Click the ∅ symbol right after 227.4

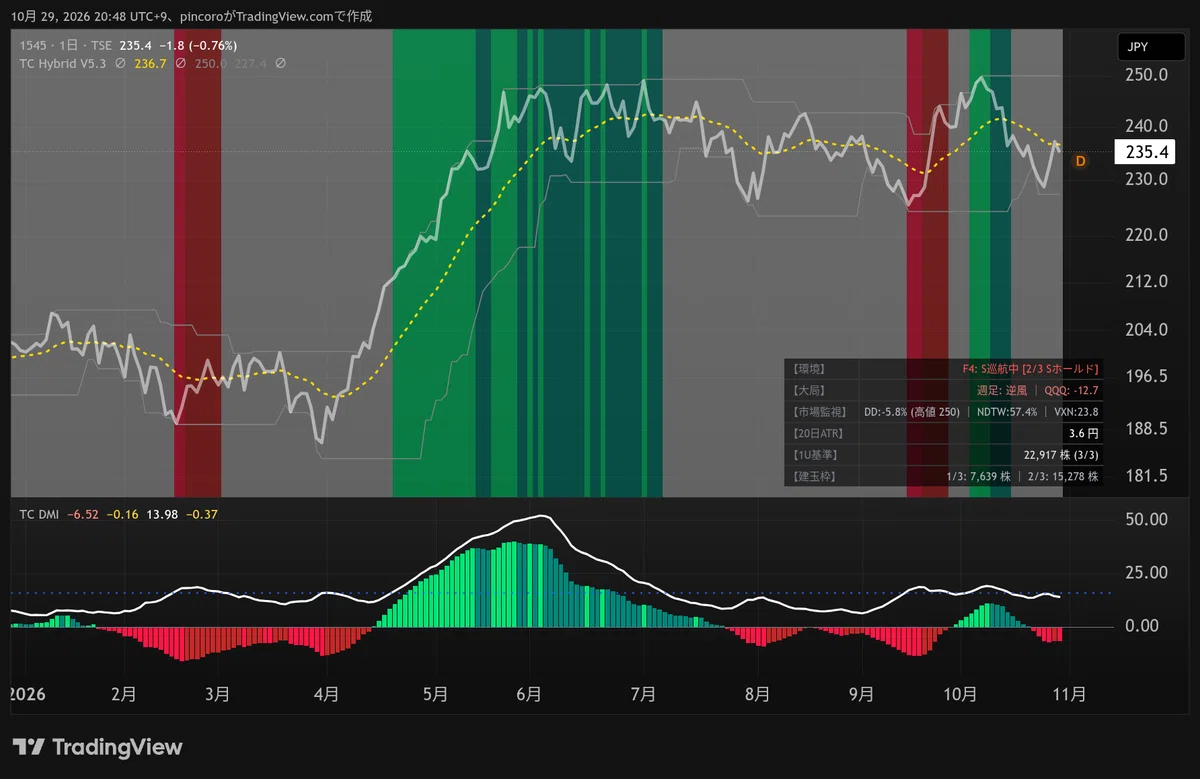281,63
